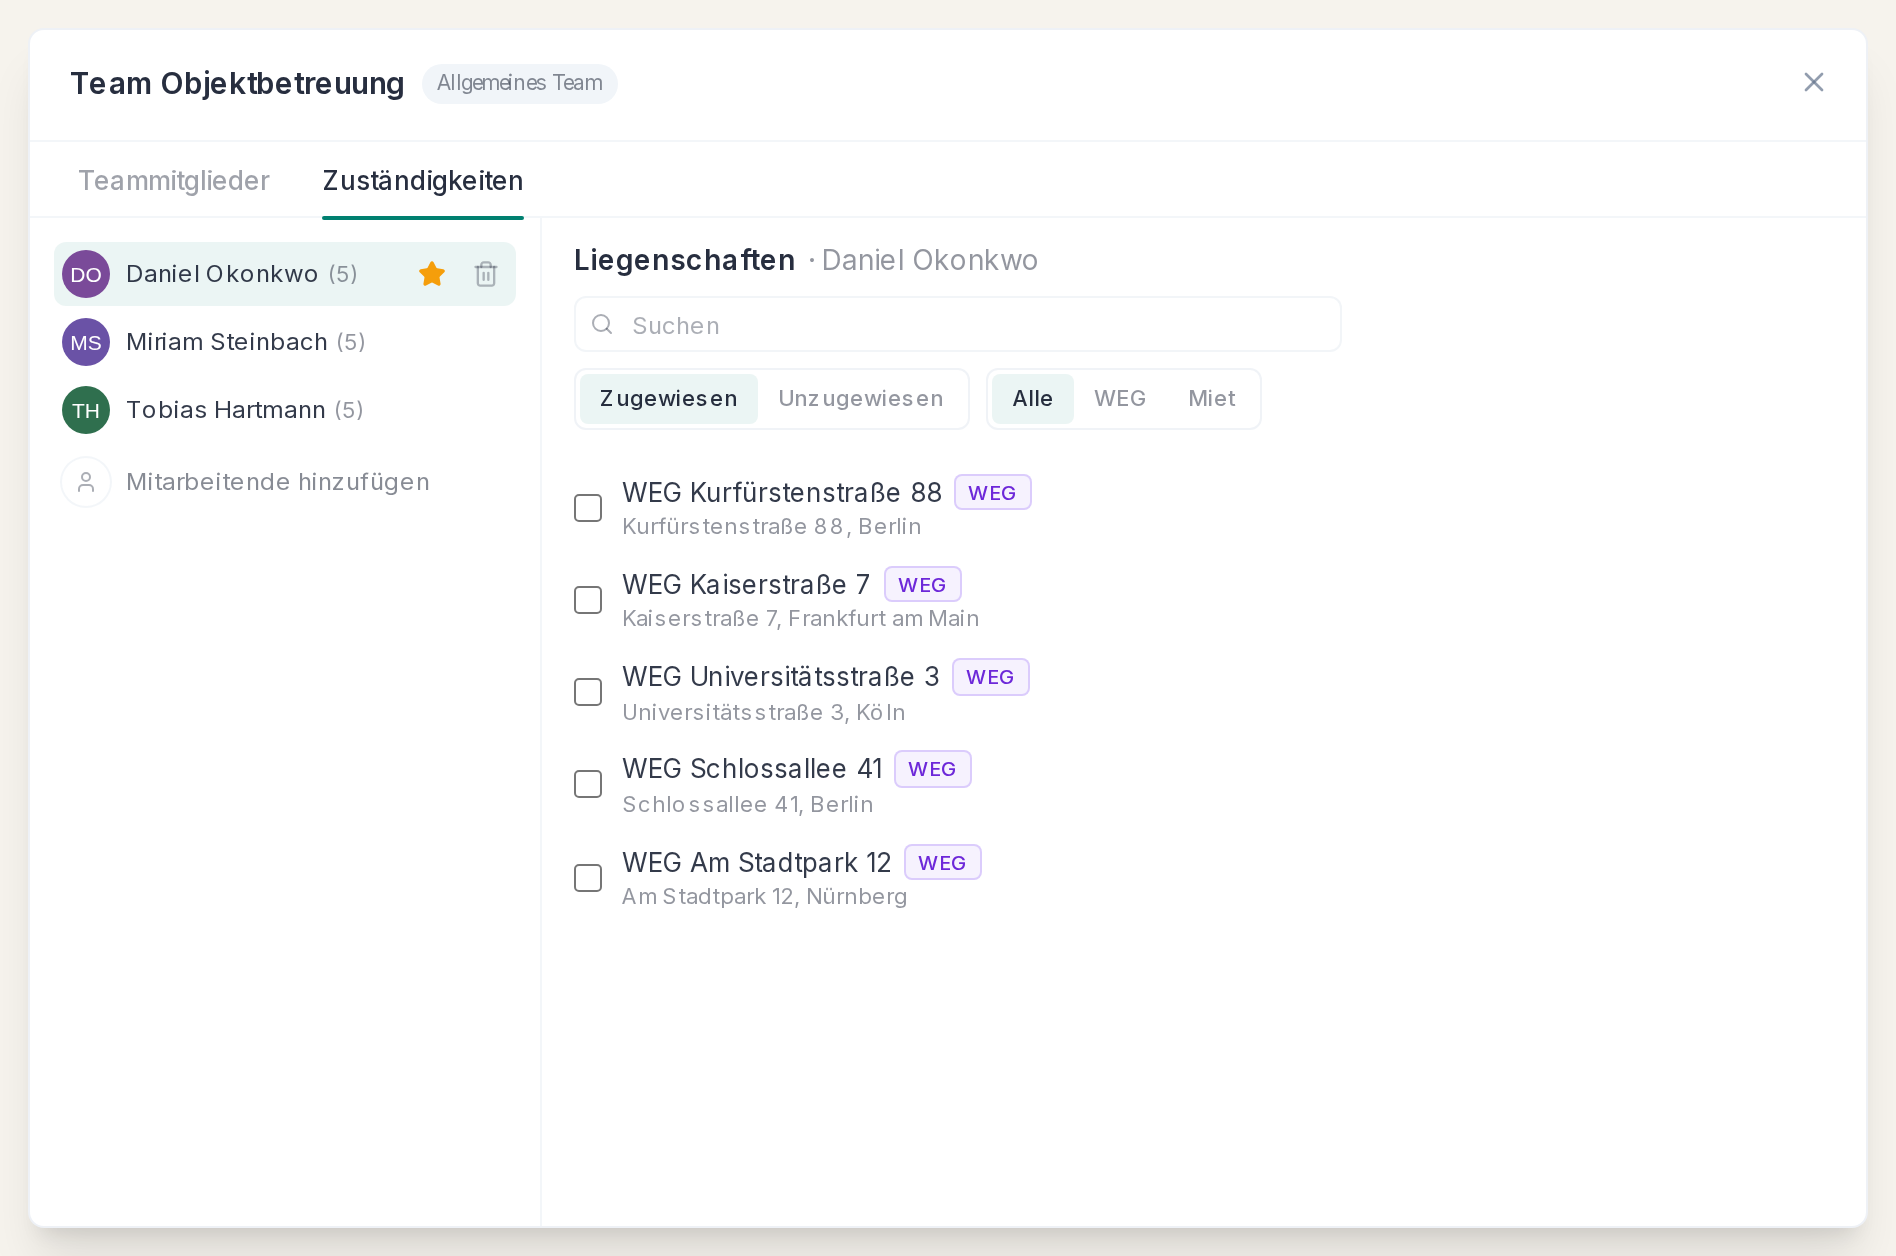
Task: Click the WEG Universitätsstraße 3 title
Action: (x=781, y=676)
